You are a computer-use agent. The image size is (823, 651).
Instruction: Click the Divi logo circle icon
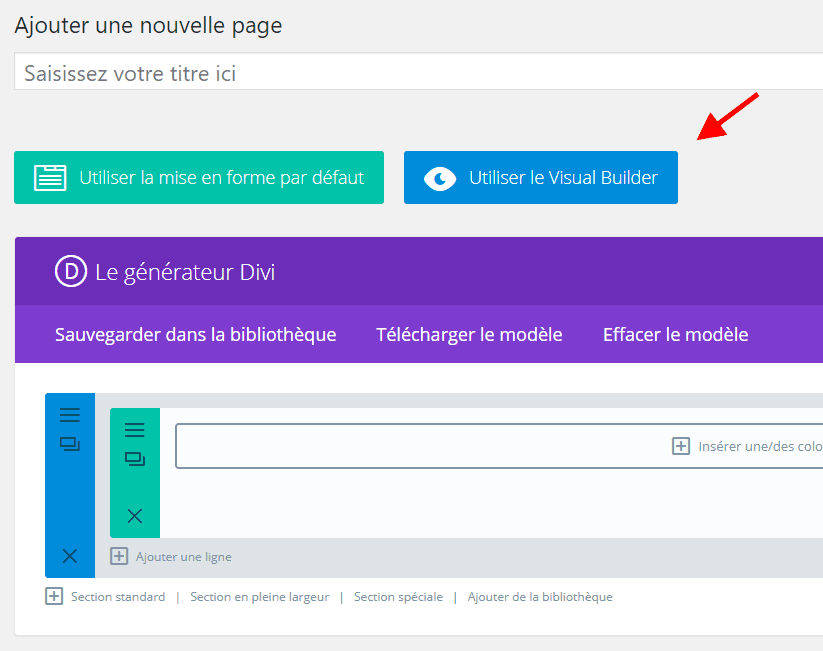point(71,271)
